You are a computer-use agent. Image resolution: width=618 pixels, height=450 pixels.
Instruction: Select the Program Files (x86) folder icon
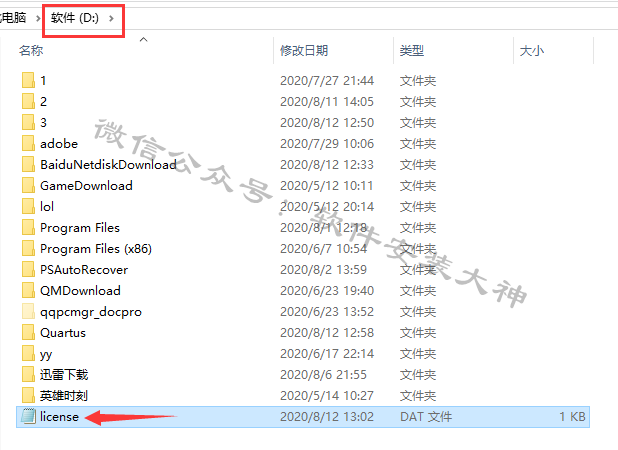[28, 248]
